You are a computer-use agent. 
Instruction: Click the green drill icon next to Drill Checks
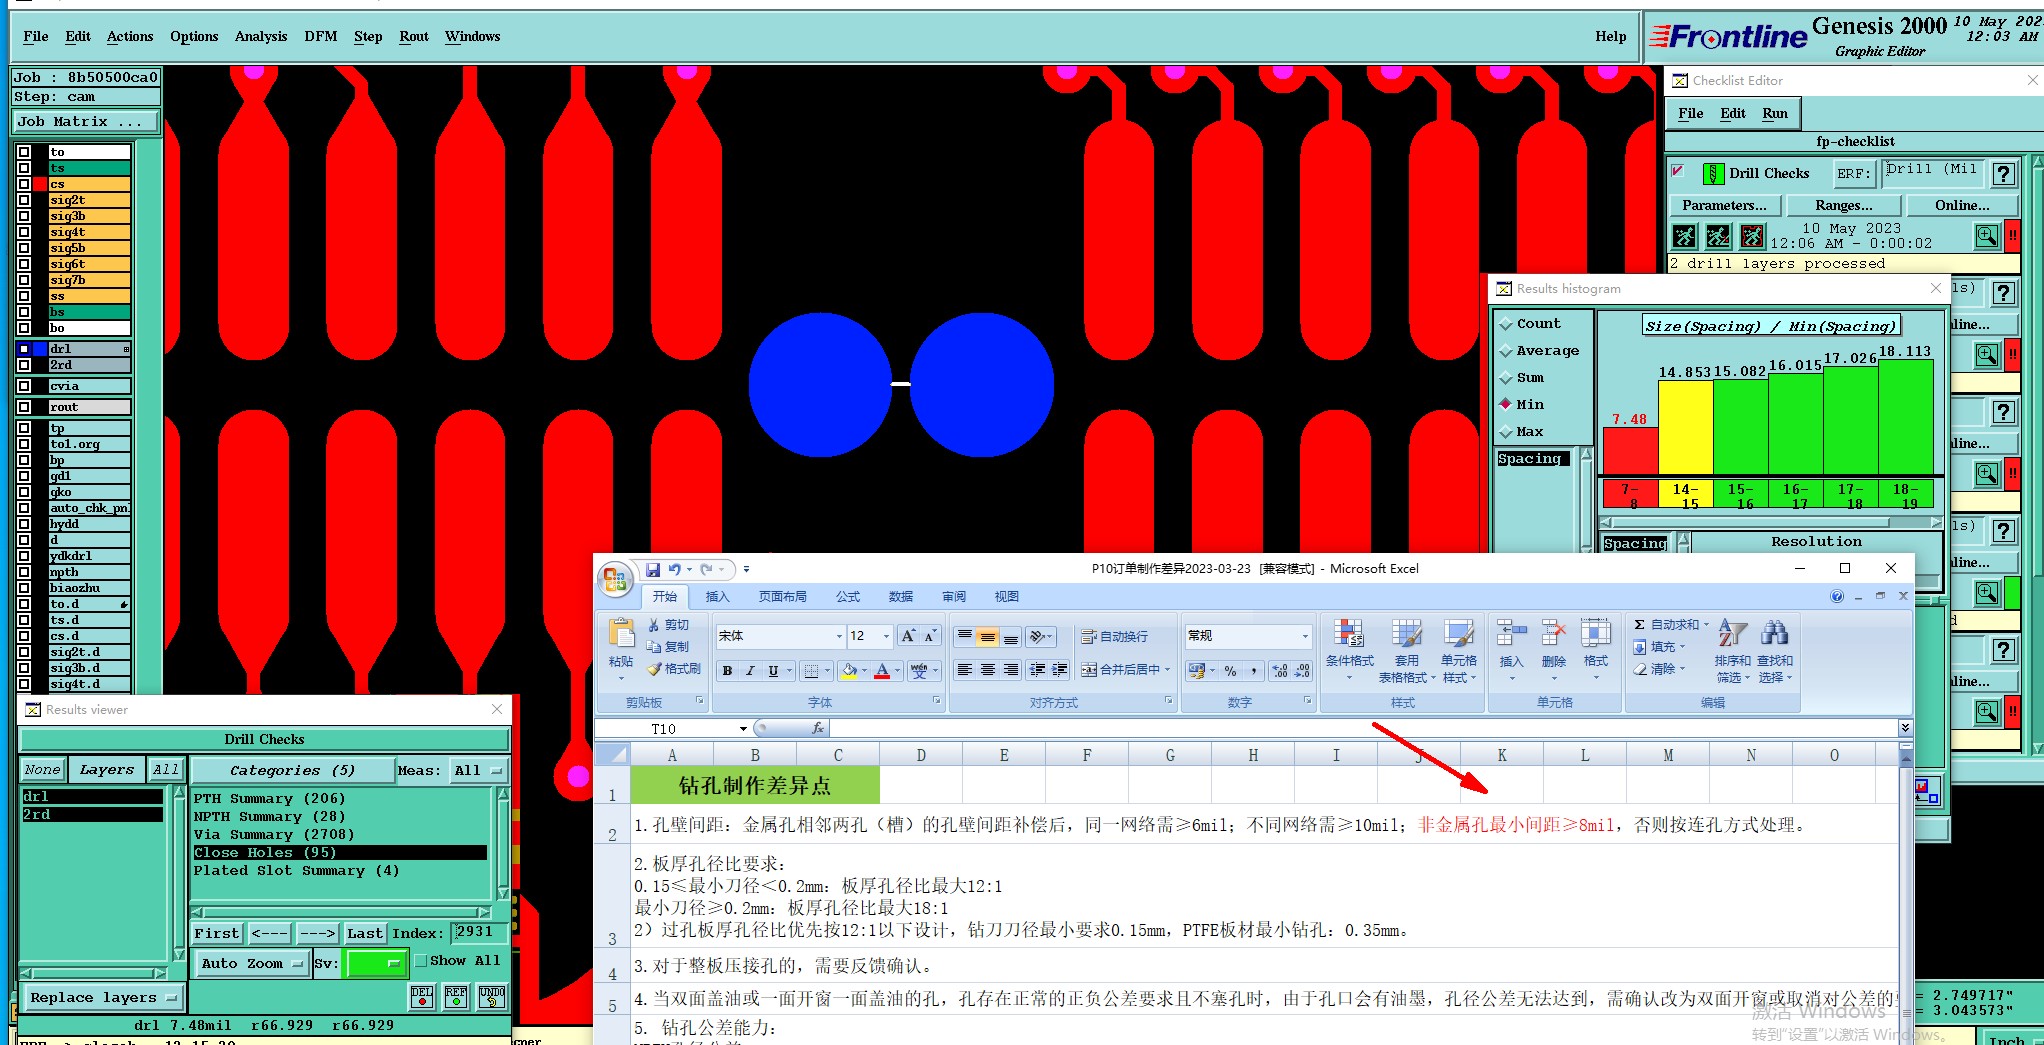tap(1713, 174)
